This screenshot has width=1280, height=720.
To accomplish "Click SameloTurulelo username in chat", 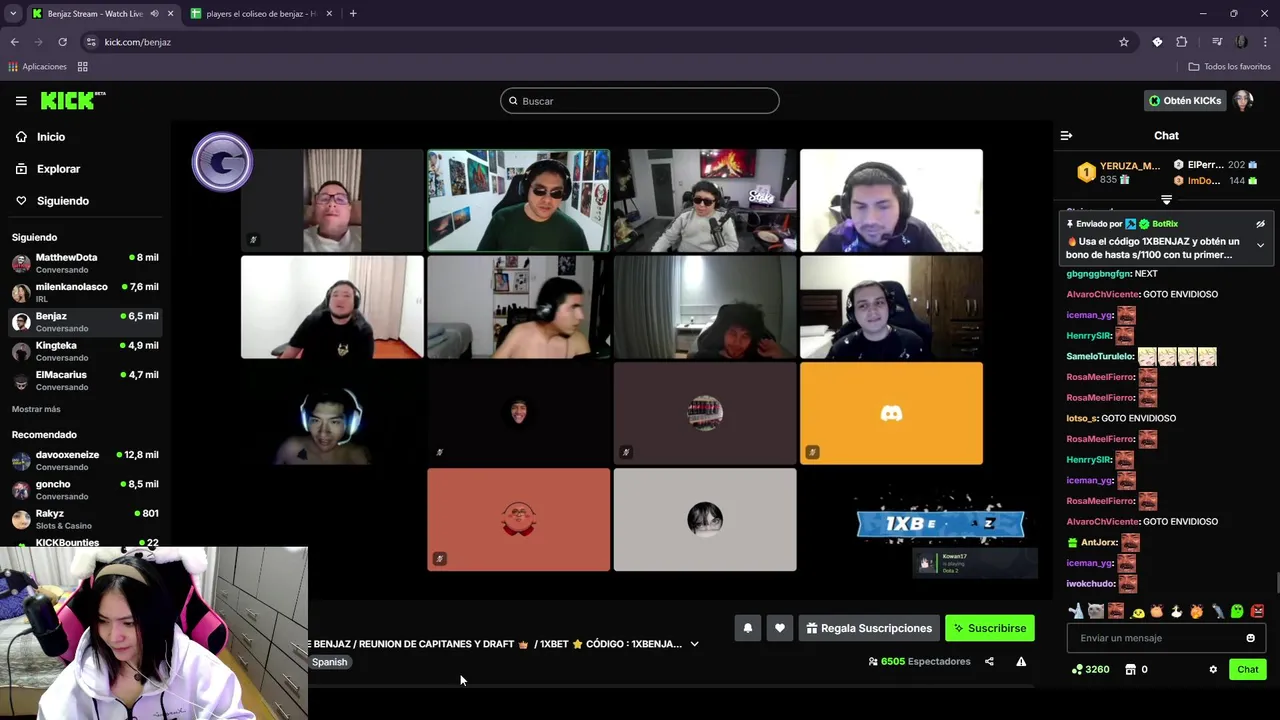I will click(x=1100, y=356).
